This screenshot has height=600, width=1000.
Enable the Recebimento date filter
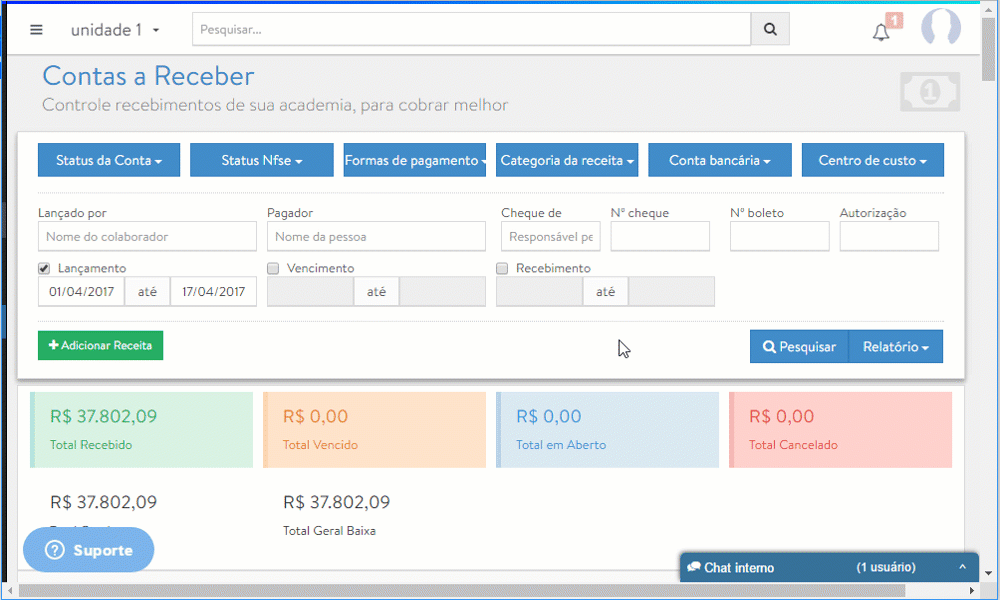(x=502, y=268)
